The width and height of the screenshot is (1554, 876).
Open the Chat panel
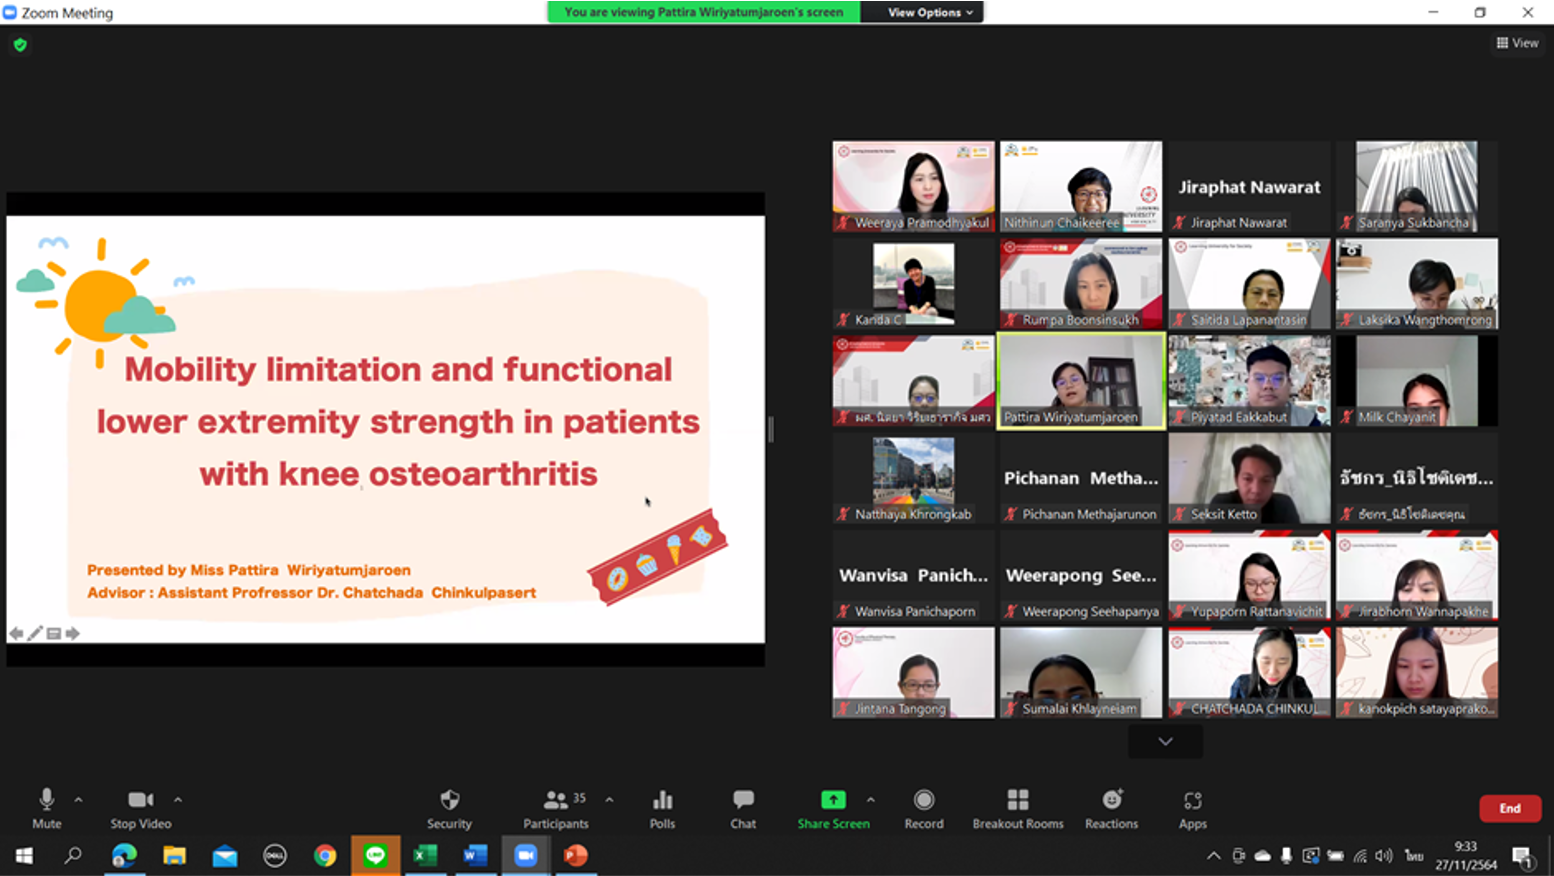pyautogui.click(x=742, y=808)
